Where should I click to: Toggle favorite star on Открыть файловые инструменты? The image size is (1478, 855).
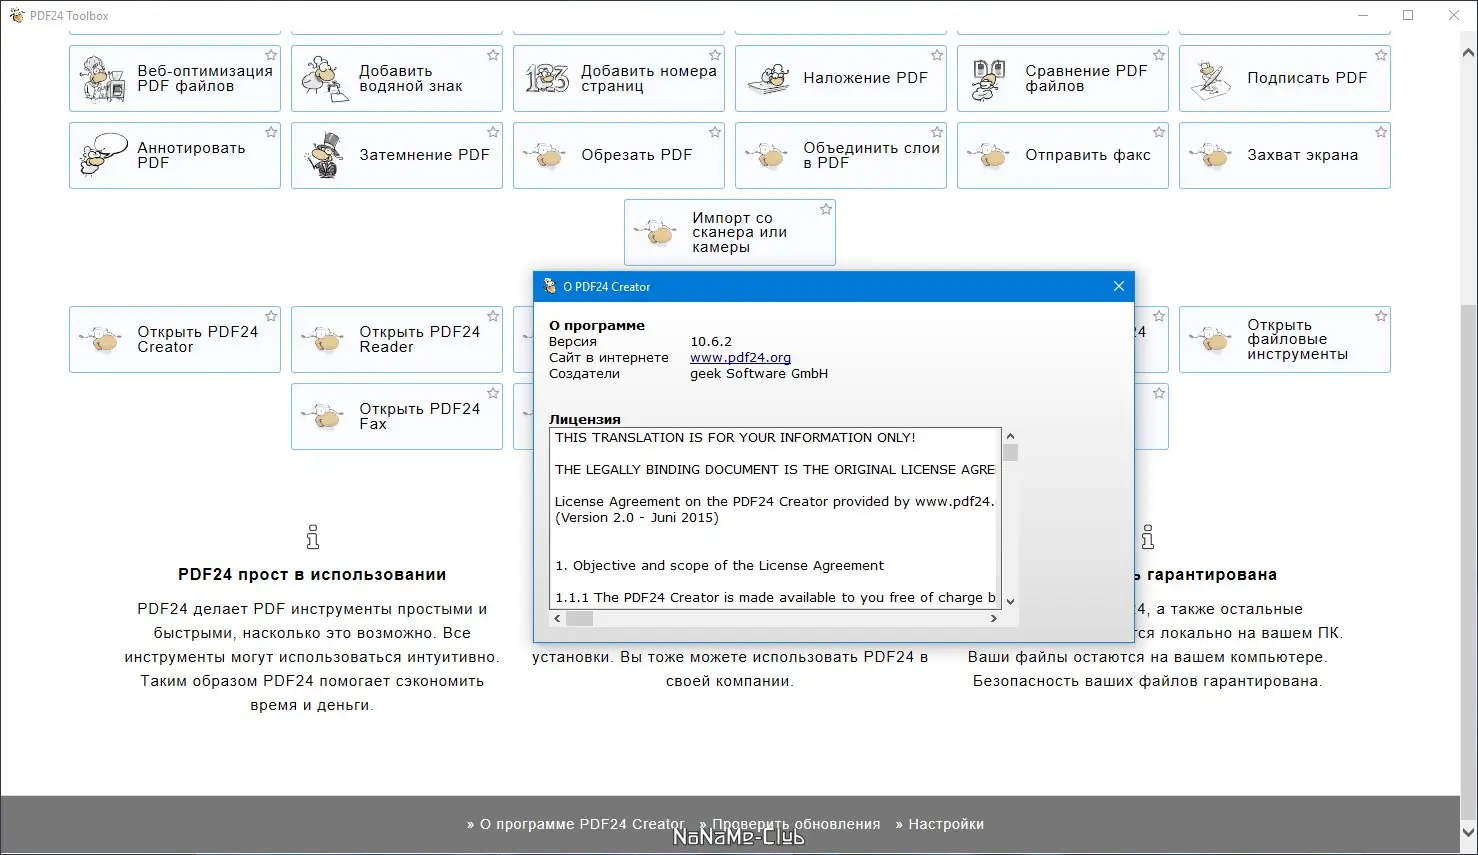pyautogui.click(x=1381, y=316)
